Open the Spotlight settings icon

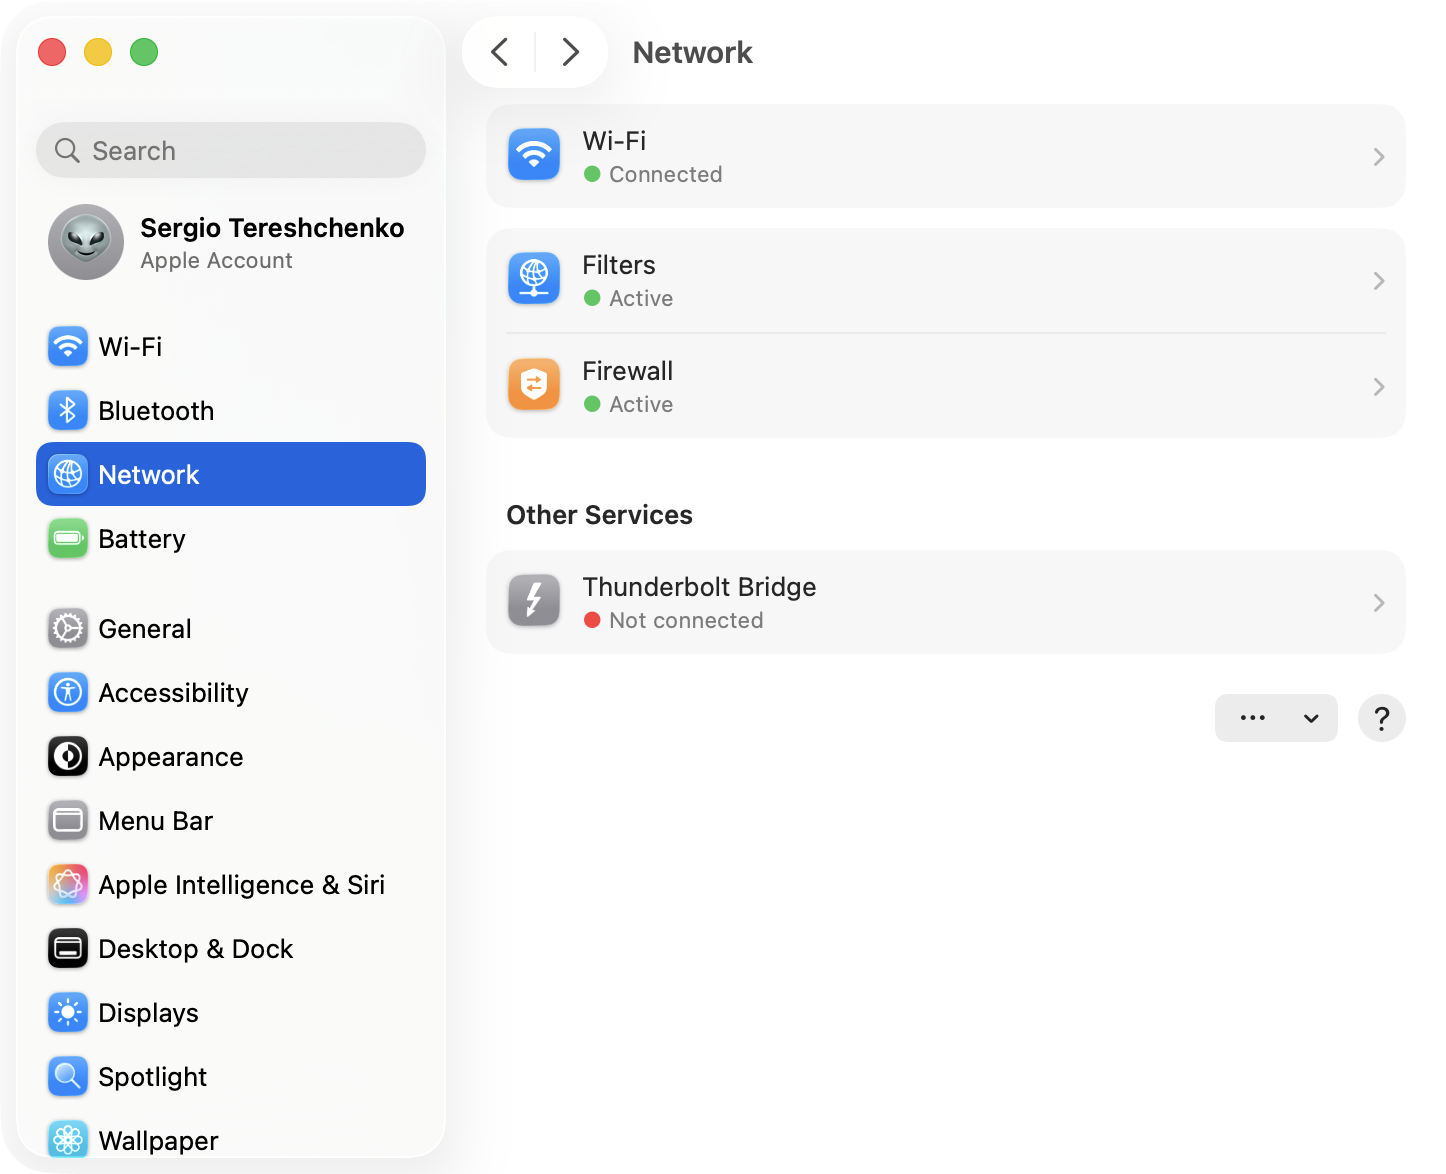point(67,1076)
